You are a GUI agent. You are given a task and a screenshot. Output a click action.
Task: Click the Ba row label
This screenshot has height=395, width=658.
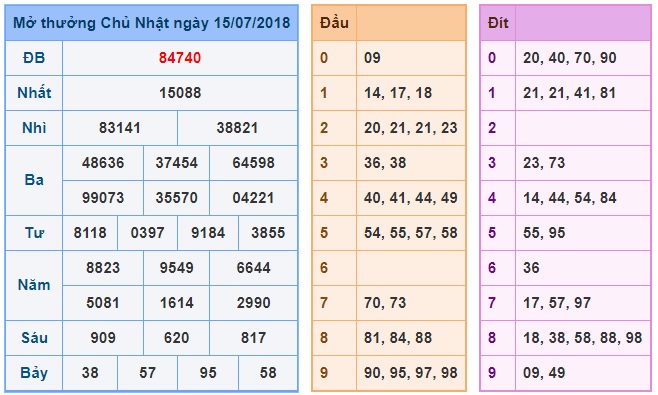click(x=34, y=180)
